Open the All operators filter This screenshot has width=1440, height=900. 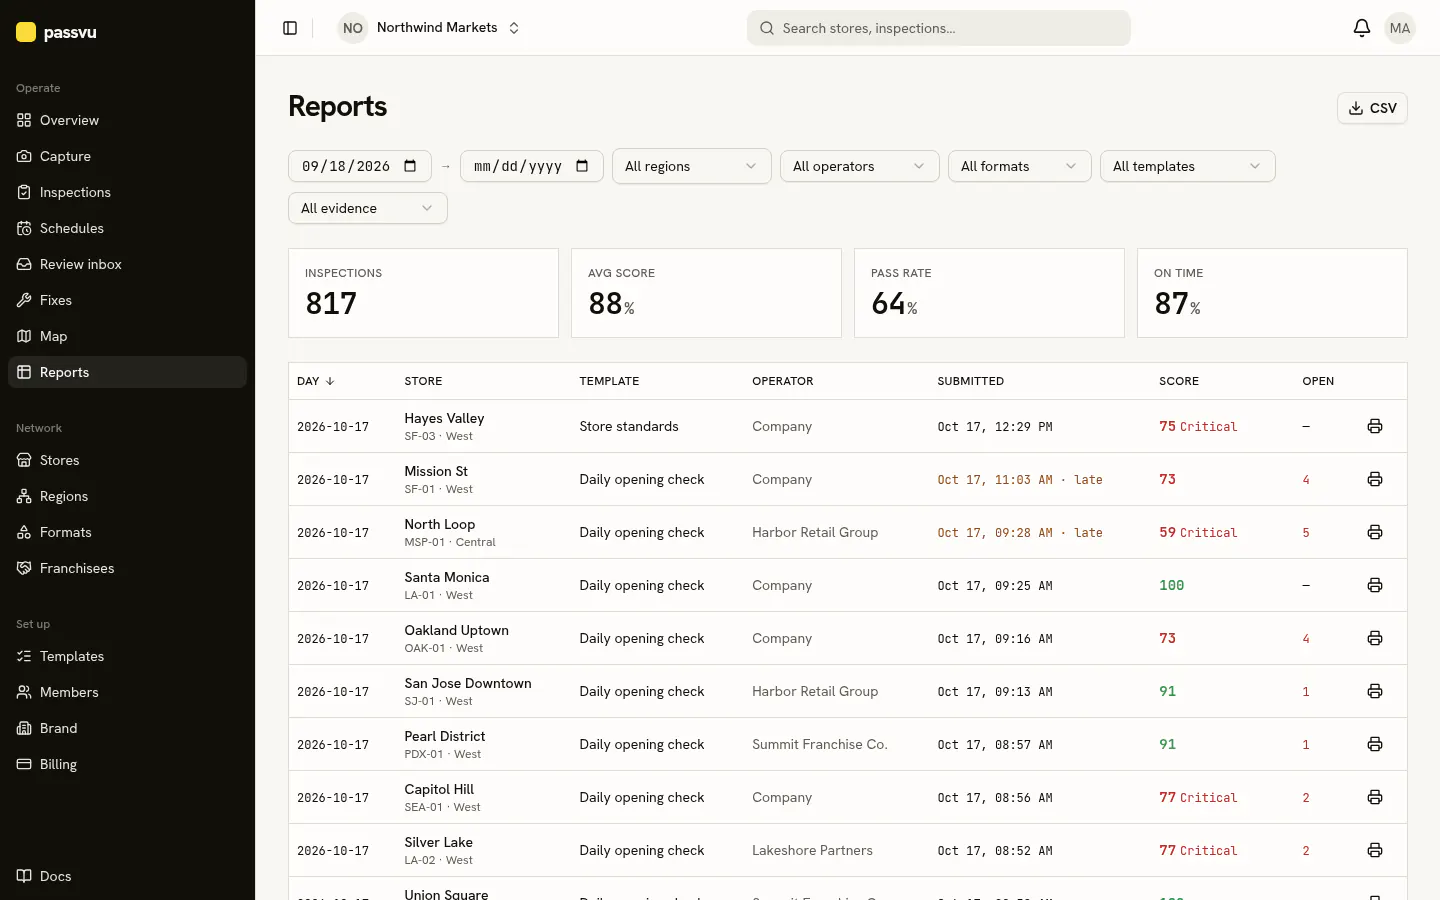[x=859, y=166]
